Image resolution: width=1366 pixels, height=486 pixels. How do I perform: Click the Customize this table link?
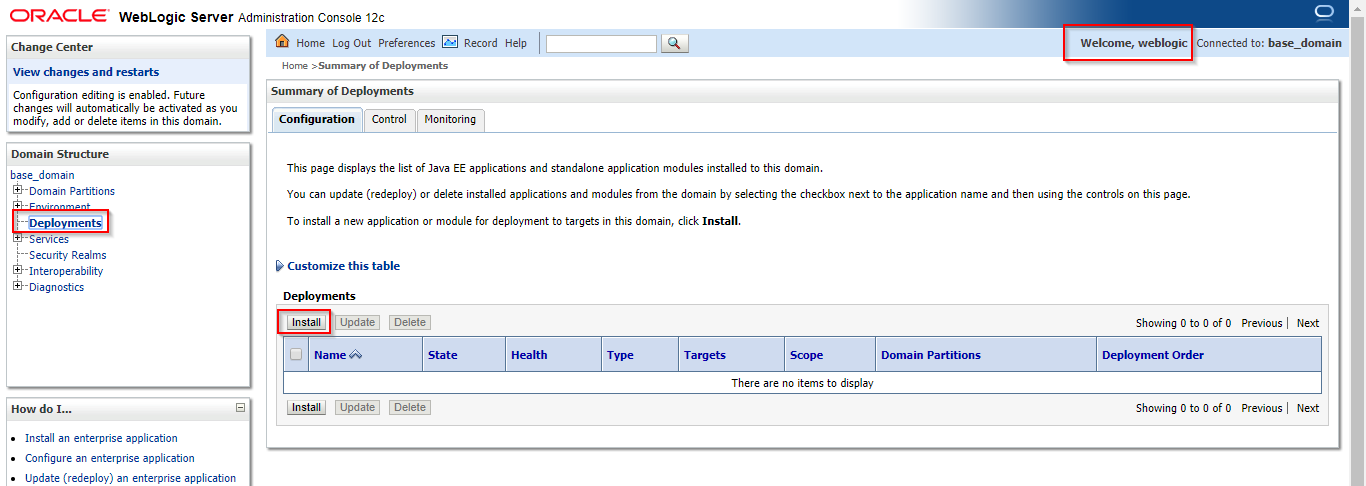[343, 266]
